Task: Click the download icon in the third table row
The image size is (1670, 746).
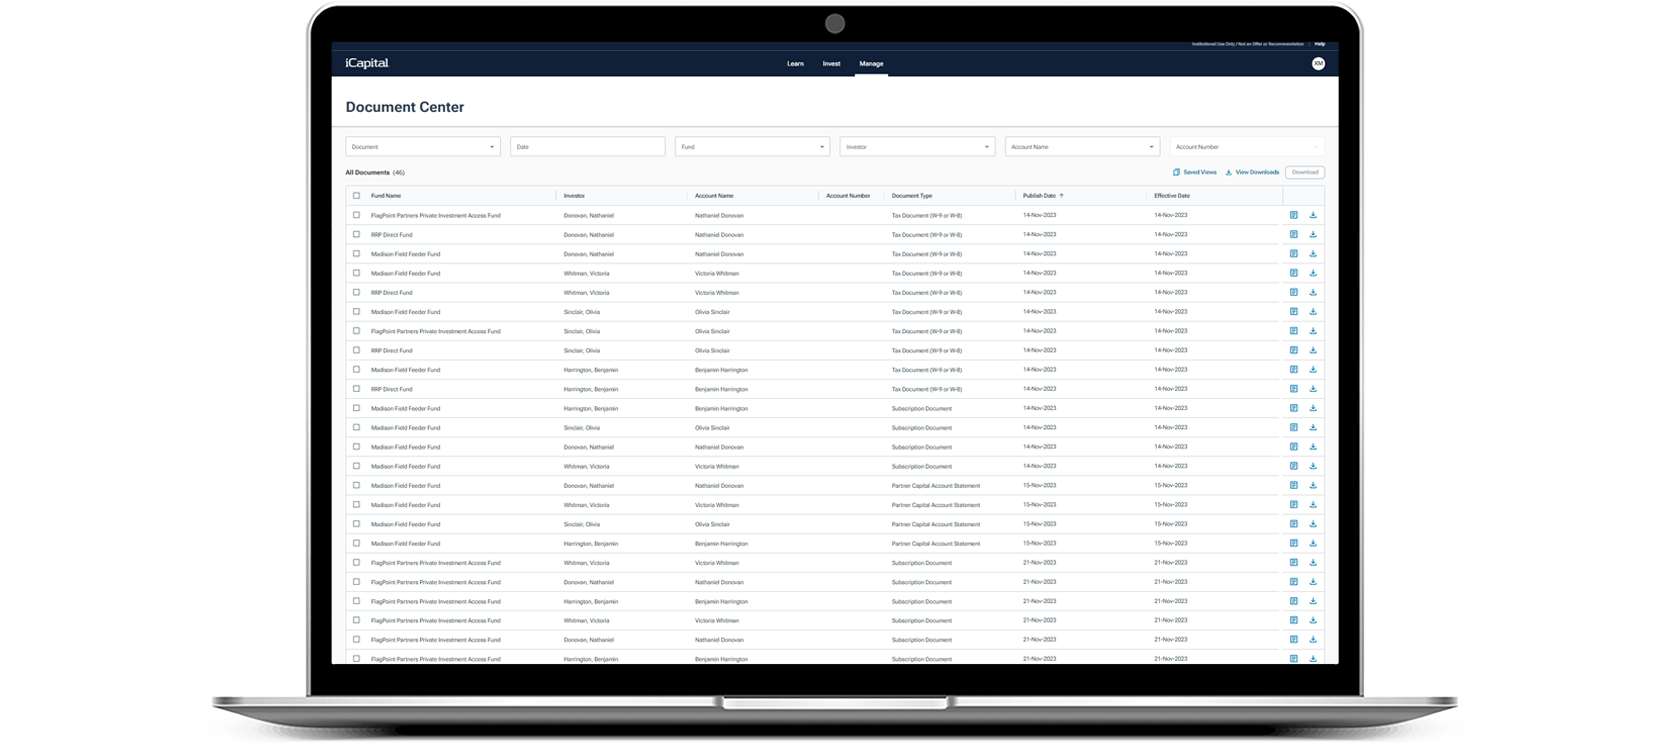Action: (x=1313, y=254)
